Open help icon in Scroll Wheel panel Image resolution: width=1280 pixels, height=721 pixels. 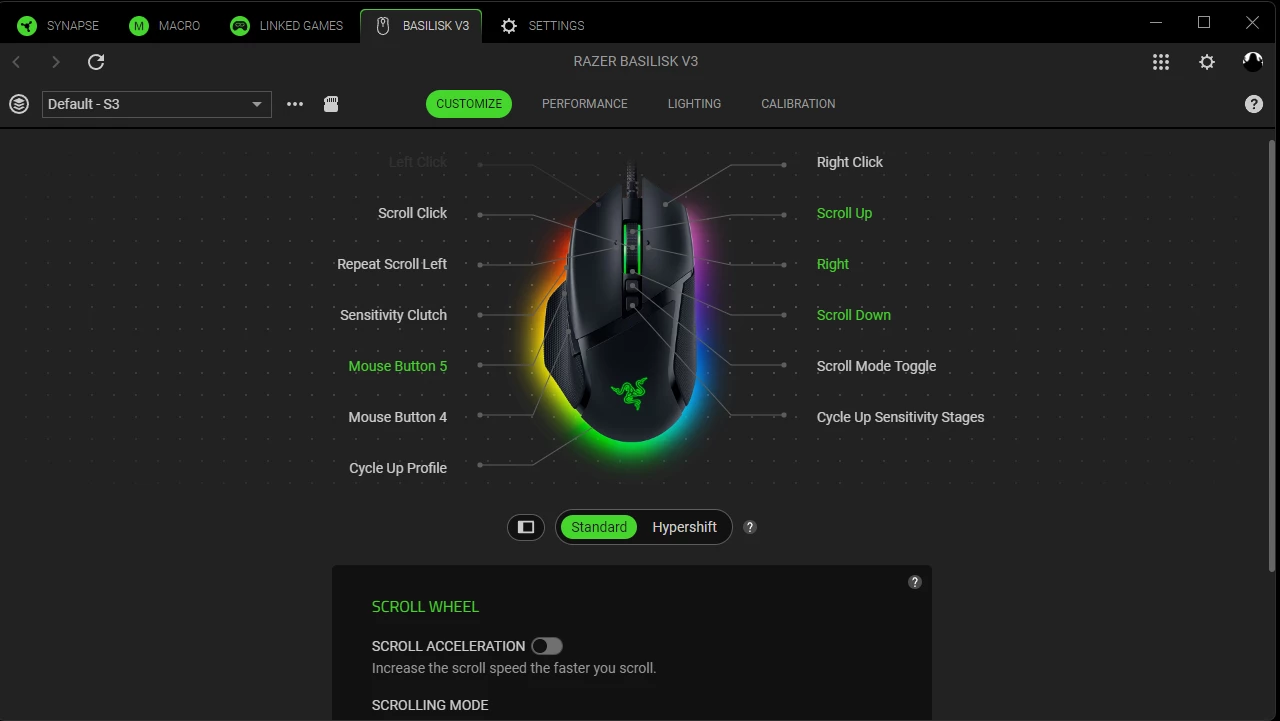pyautogui.click(x=914, y=582)
